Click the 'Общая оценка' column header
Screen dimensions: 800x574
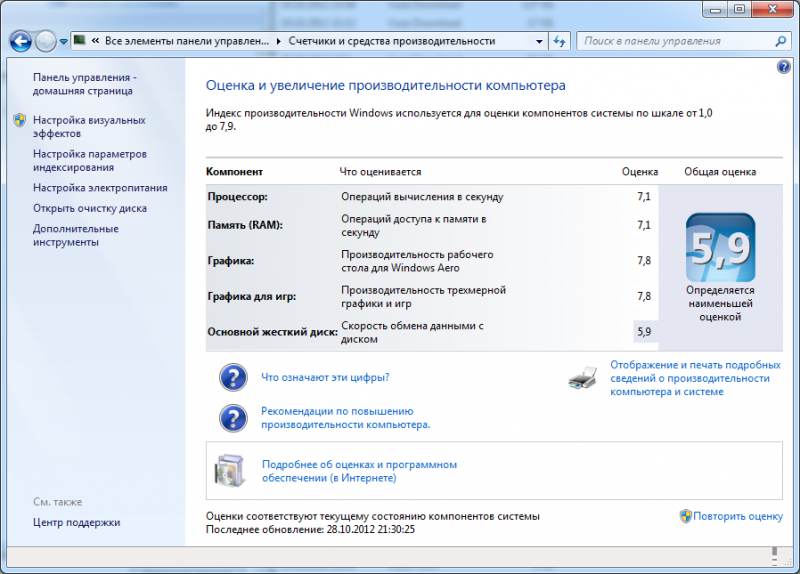point(720,172)
